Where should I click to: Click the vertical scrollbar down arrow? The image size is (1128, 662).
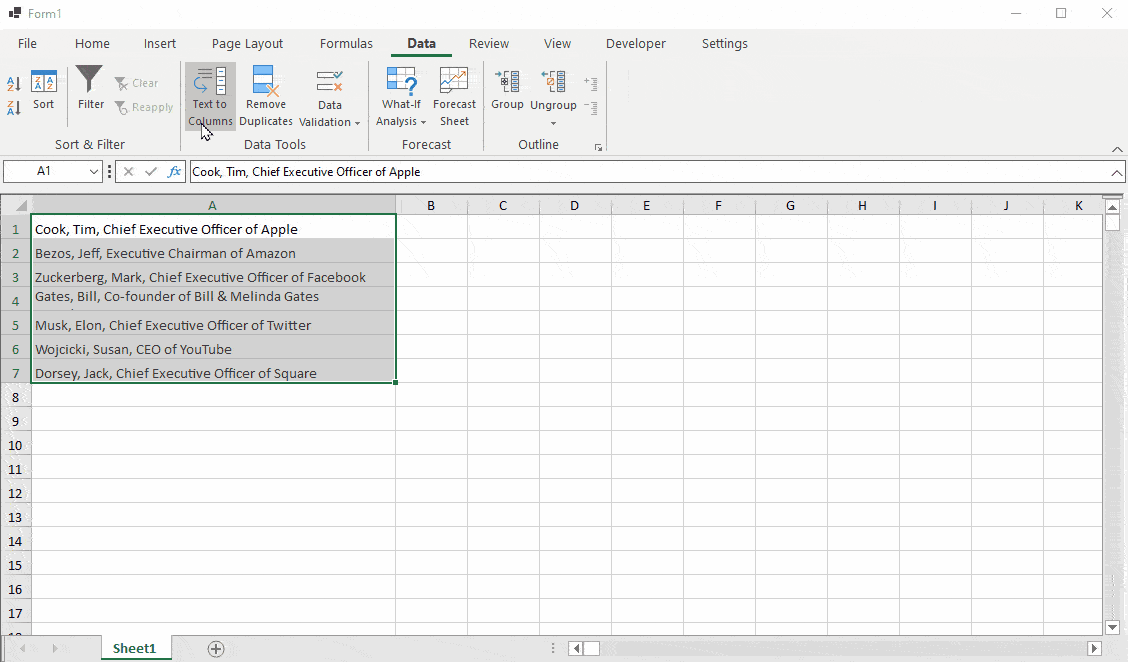click(x=1112, y=627)
